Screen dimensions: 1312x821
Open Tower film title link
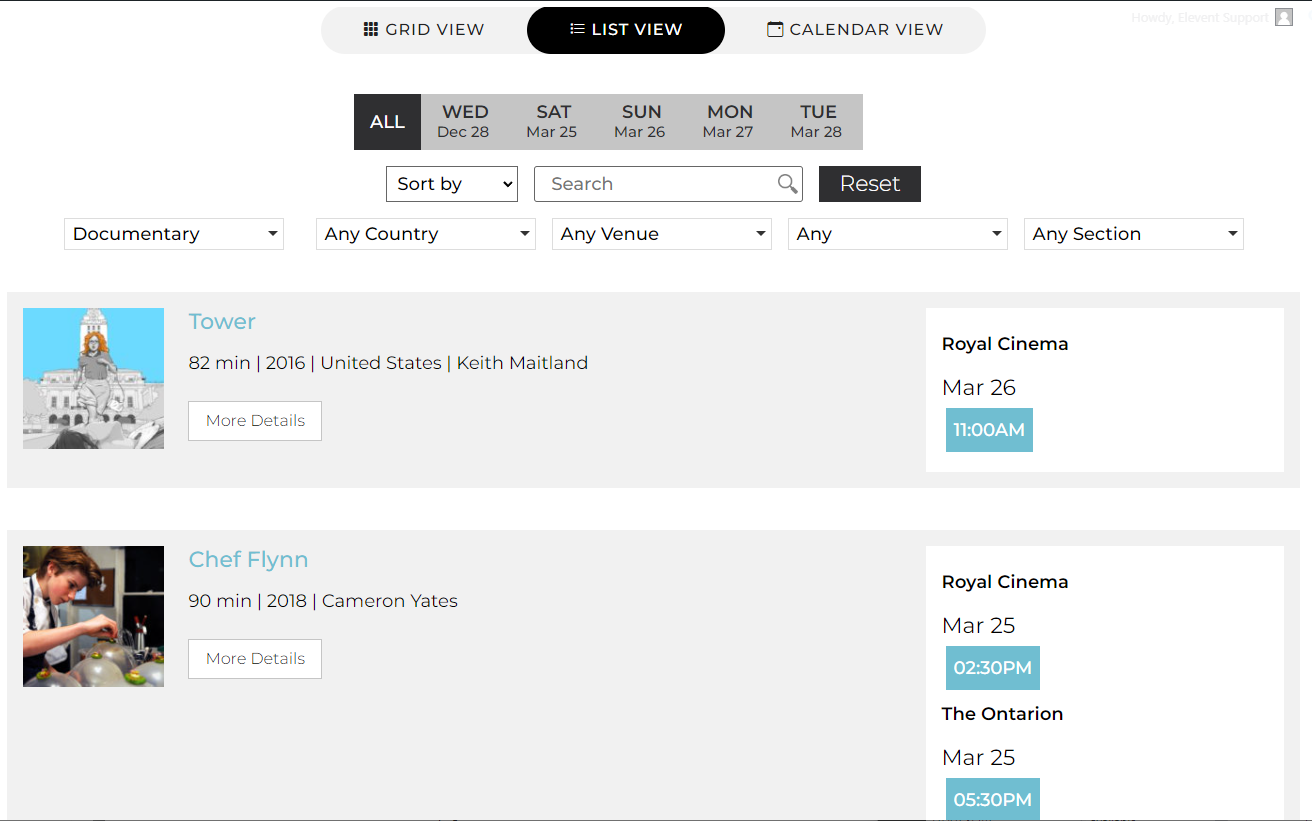(x=222, y=322)
